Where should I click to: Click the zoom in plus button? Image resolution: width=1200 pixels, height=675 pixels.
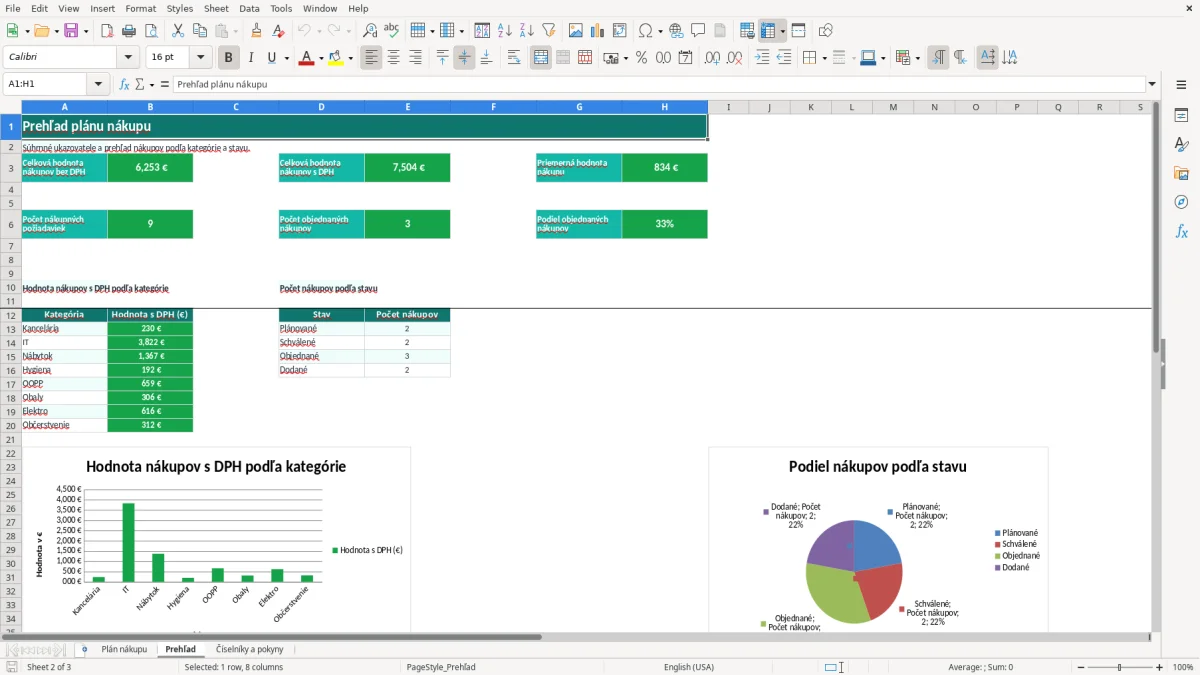pyautogui.click(x=1160, y=667)
